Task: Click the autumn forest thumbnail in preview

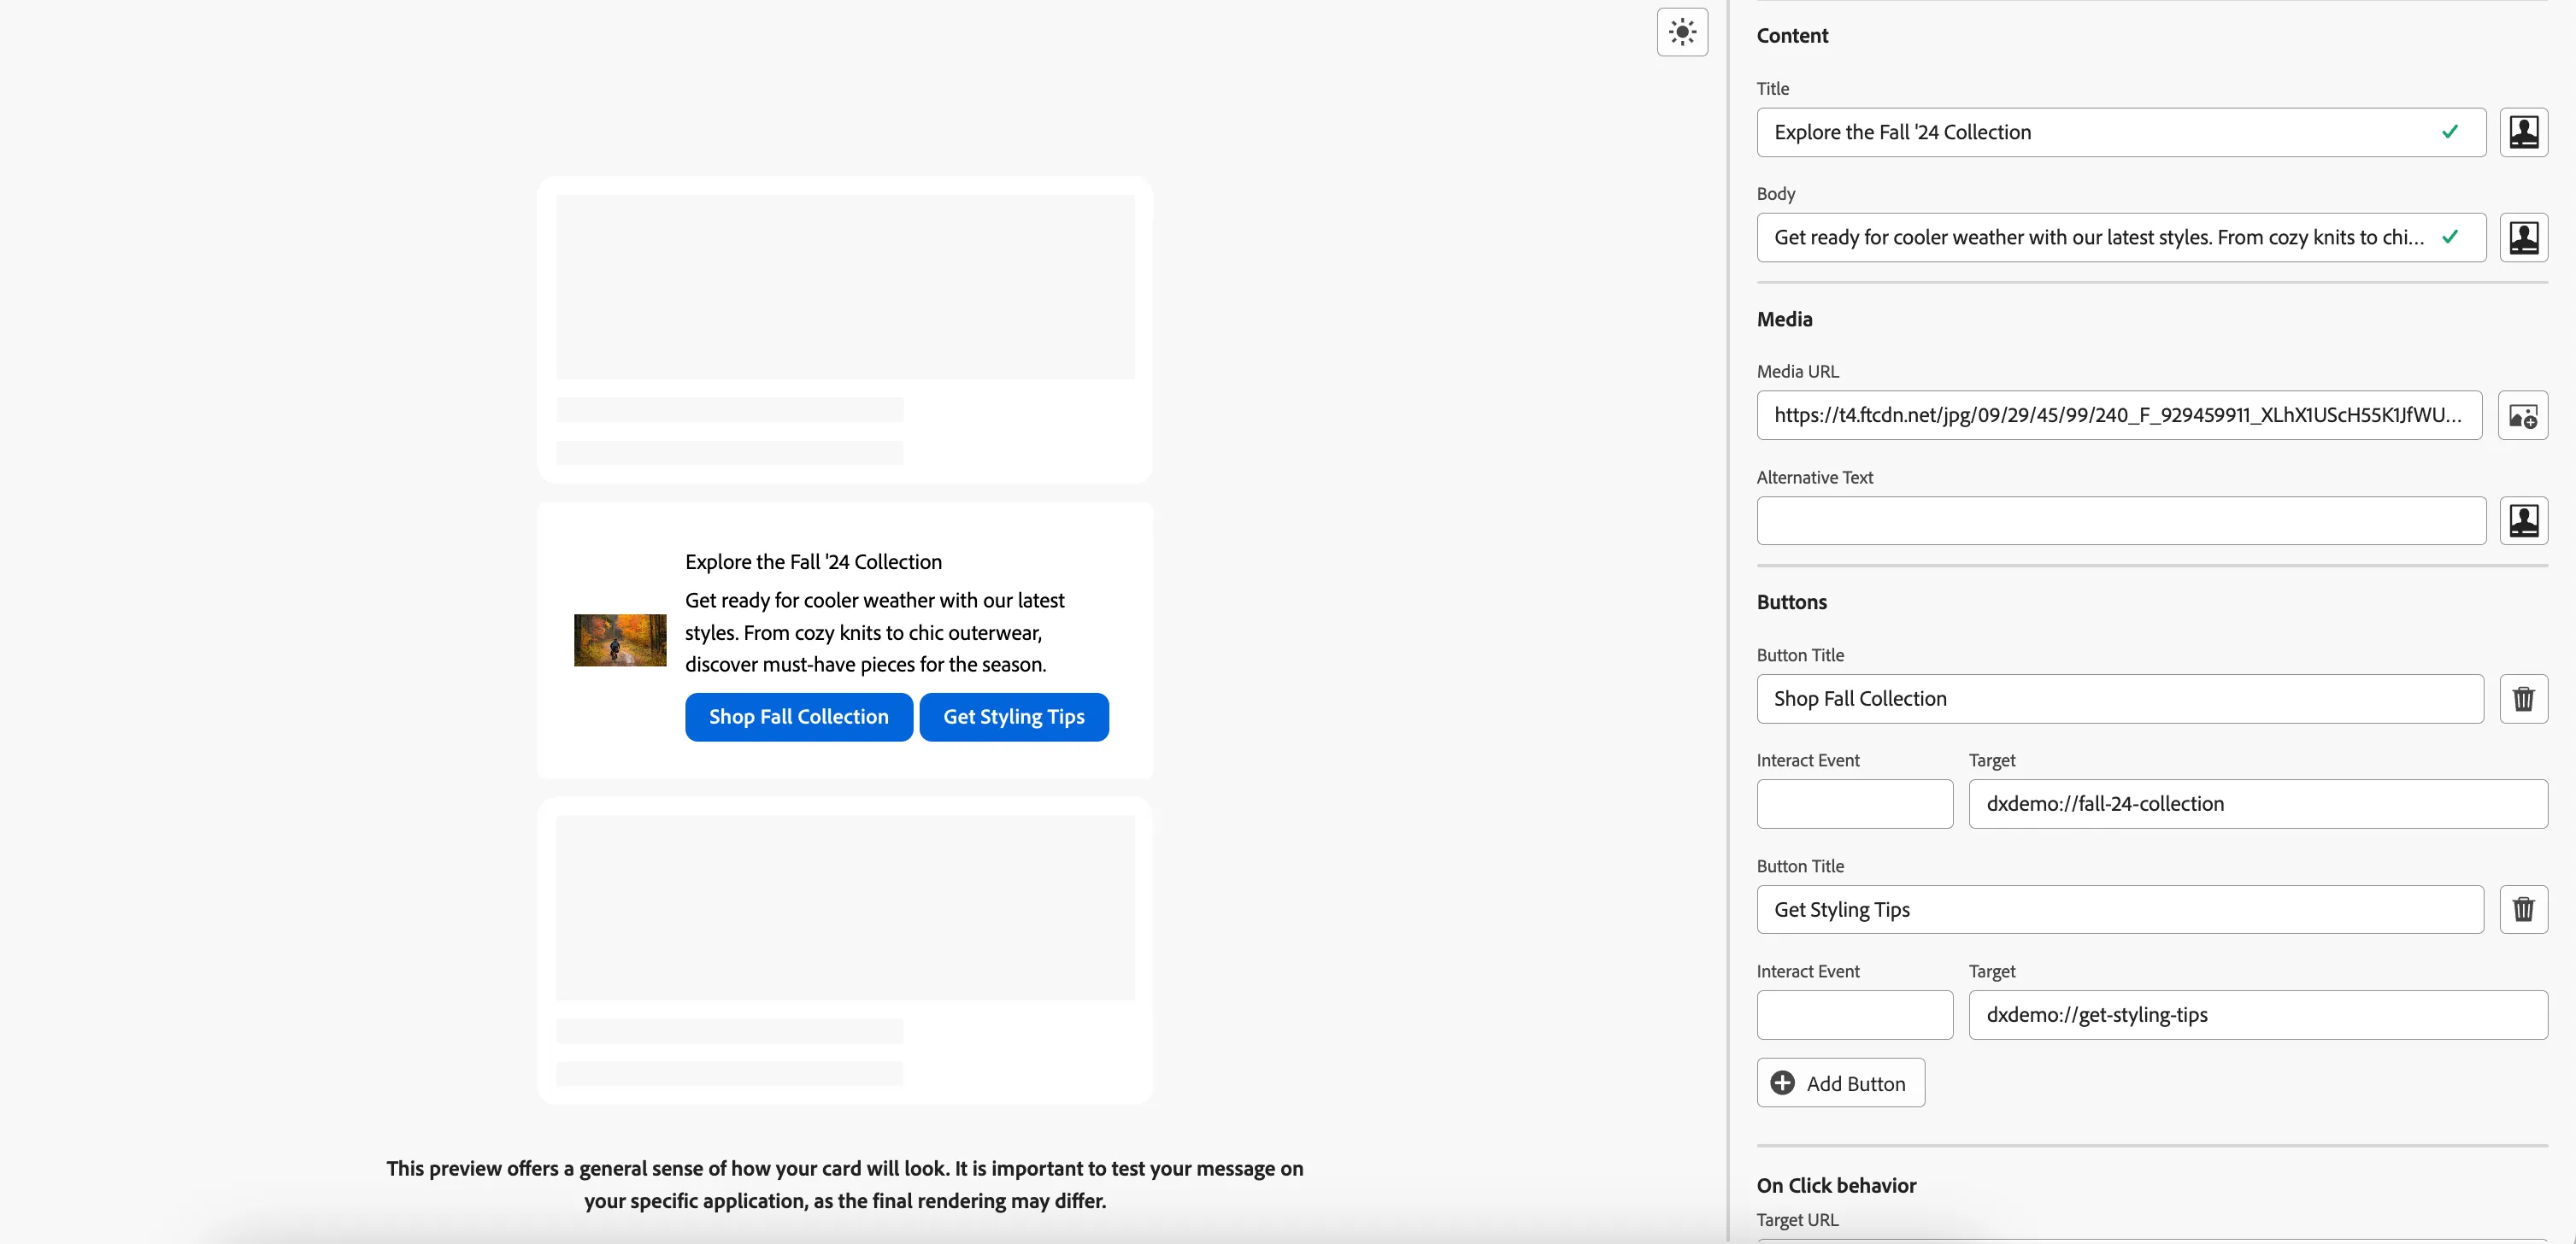Action: [x=619, y=640]
